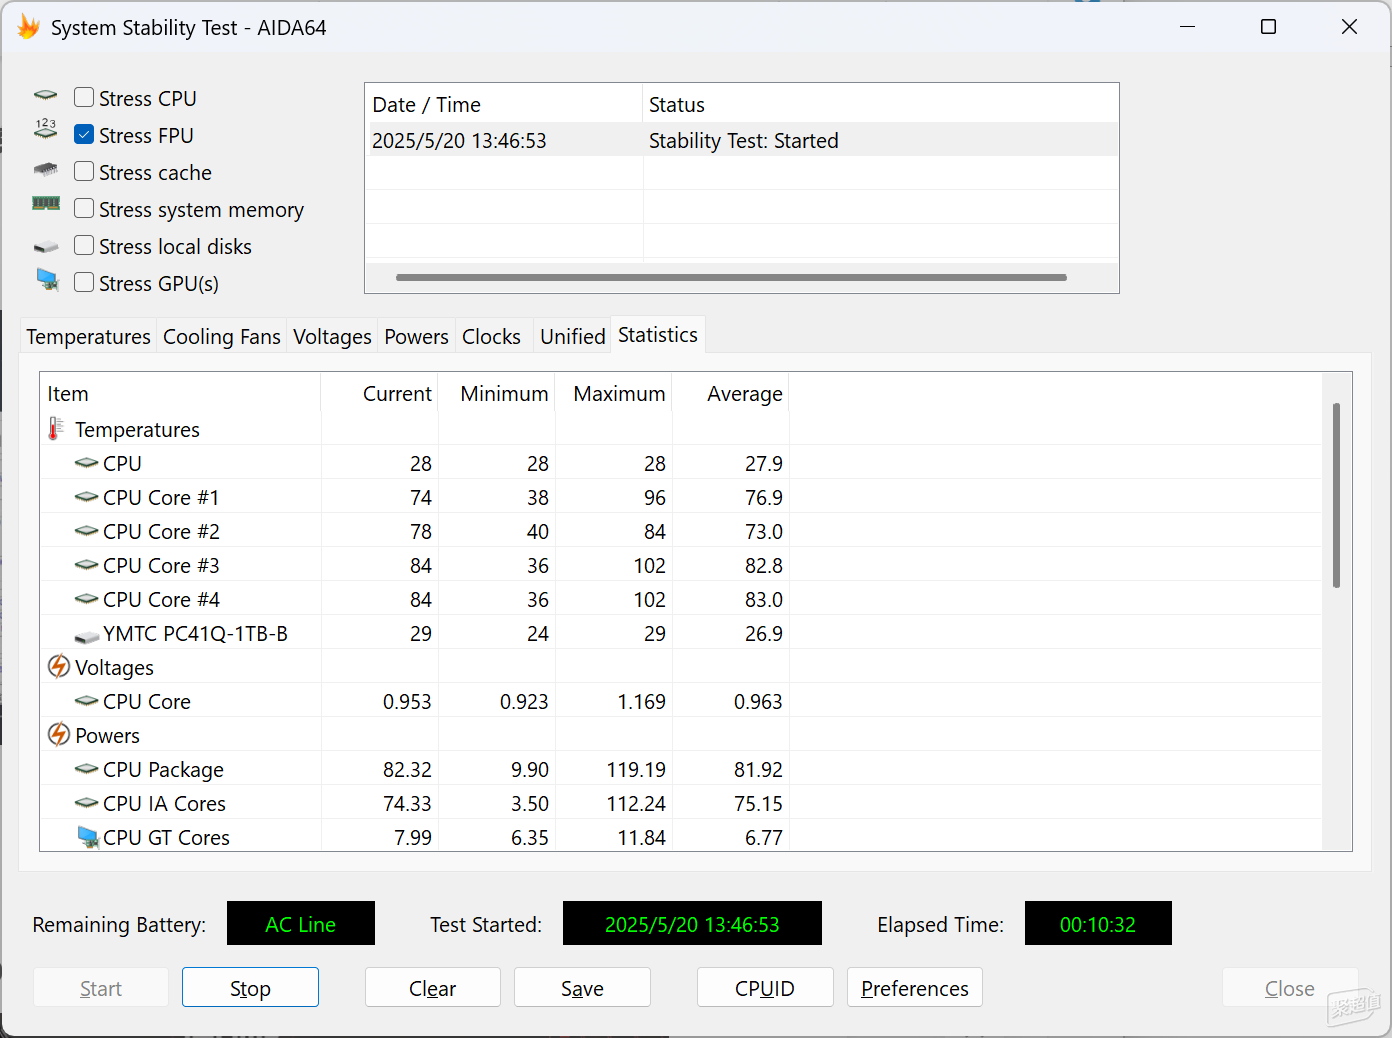Click the Test Started value 2025/5/20 13:46:53
Viewport: 1392px width, 1038px height.
[x=692, y=924]
